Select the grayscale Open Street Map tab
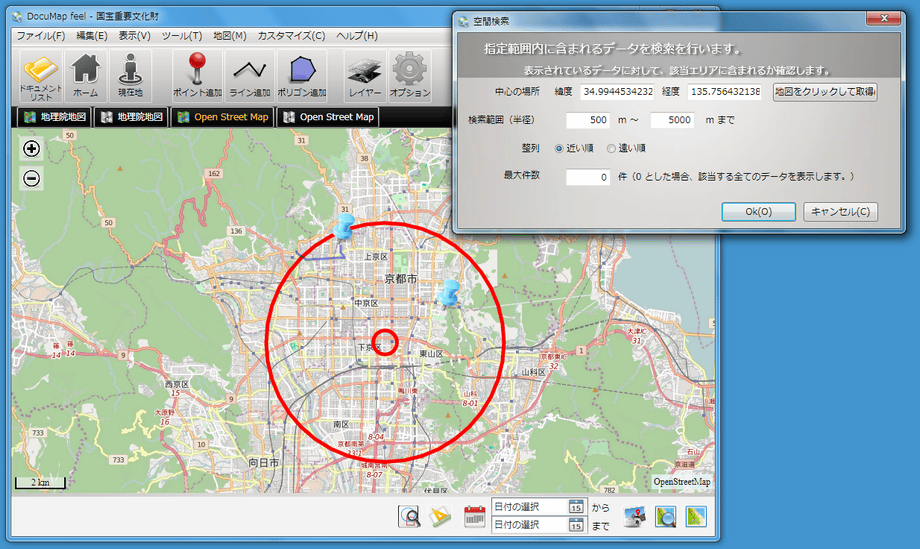The width and height of the screenshot is (920, 549). pyautogui.click(x=328, y=117)
